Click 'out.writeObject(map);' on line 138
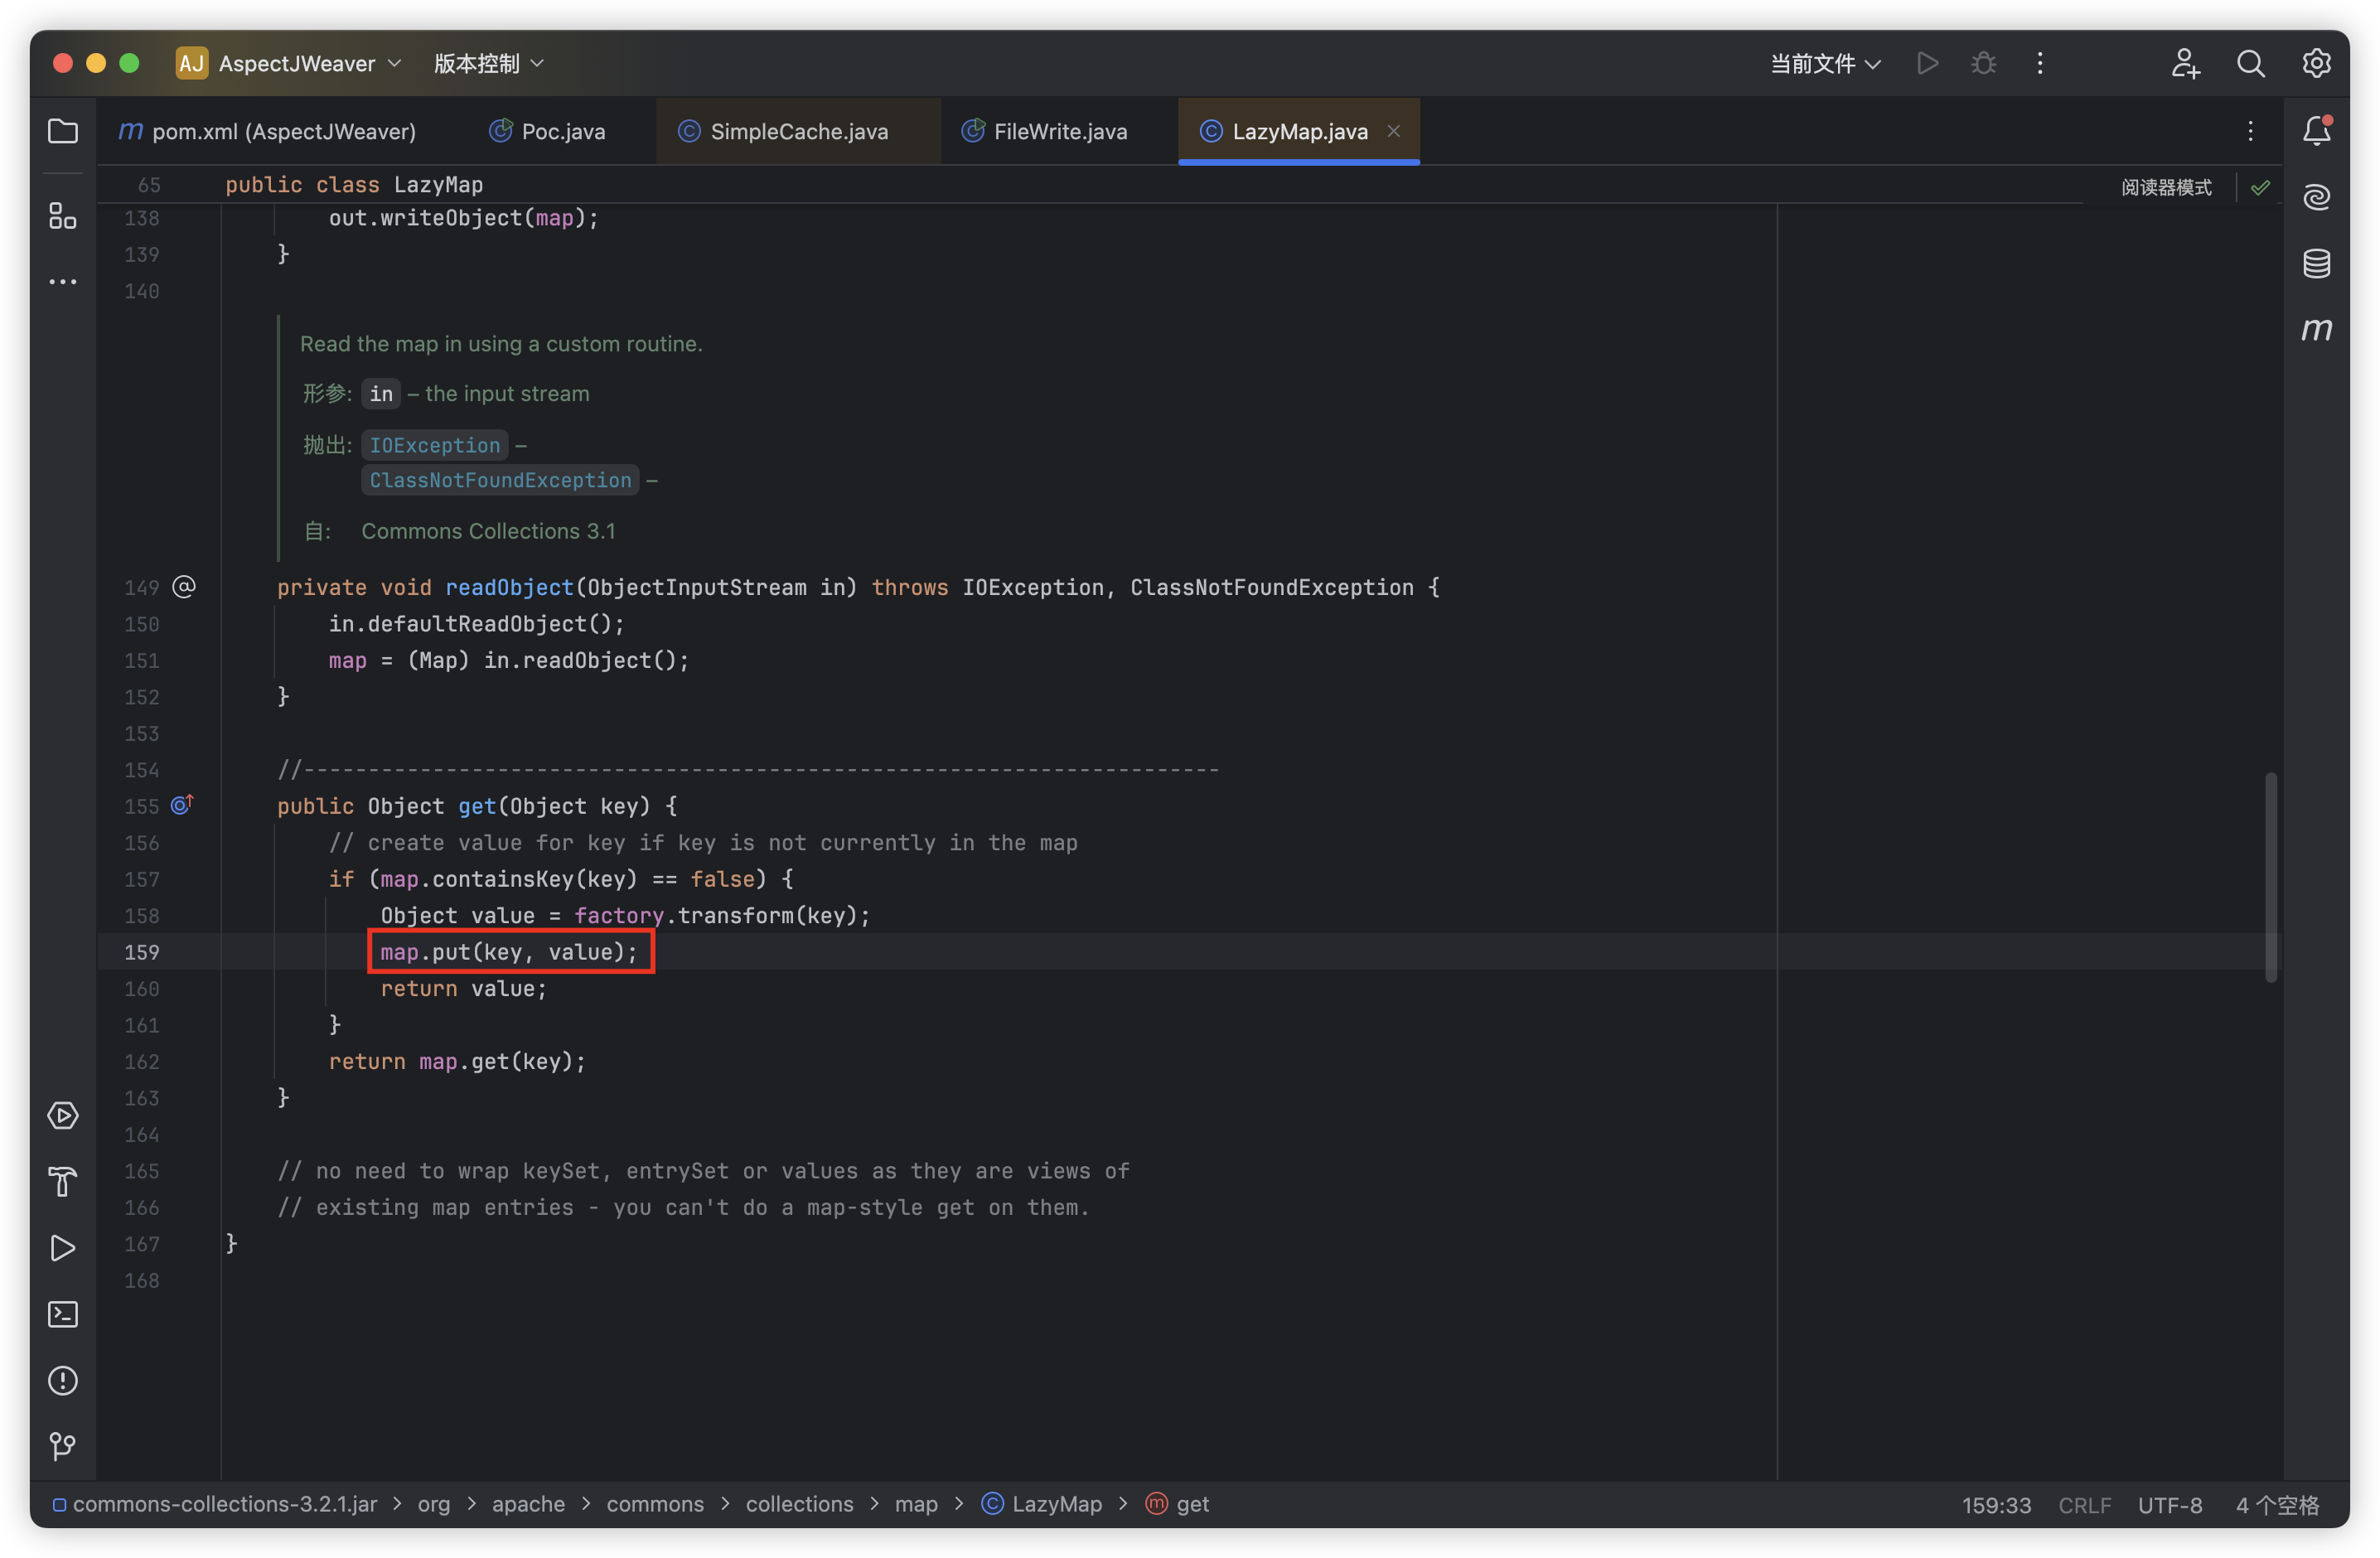Image resolution: width=2380 pixels, height=1558 pixels. click(463, 217)
